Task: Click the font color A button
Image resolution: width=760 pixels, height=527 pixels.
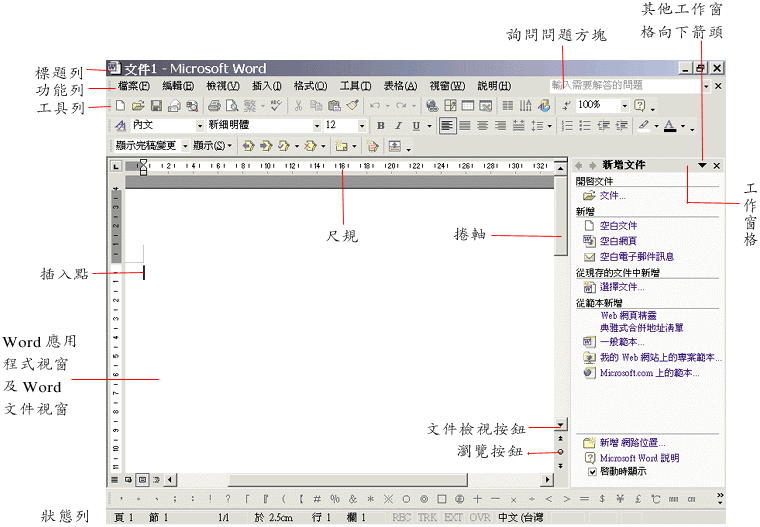Action: (x=670, y=126)
